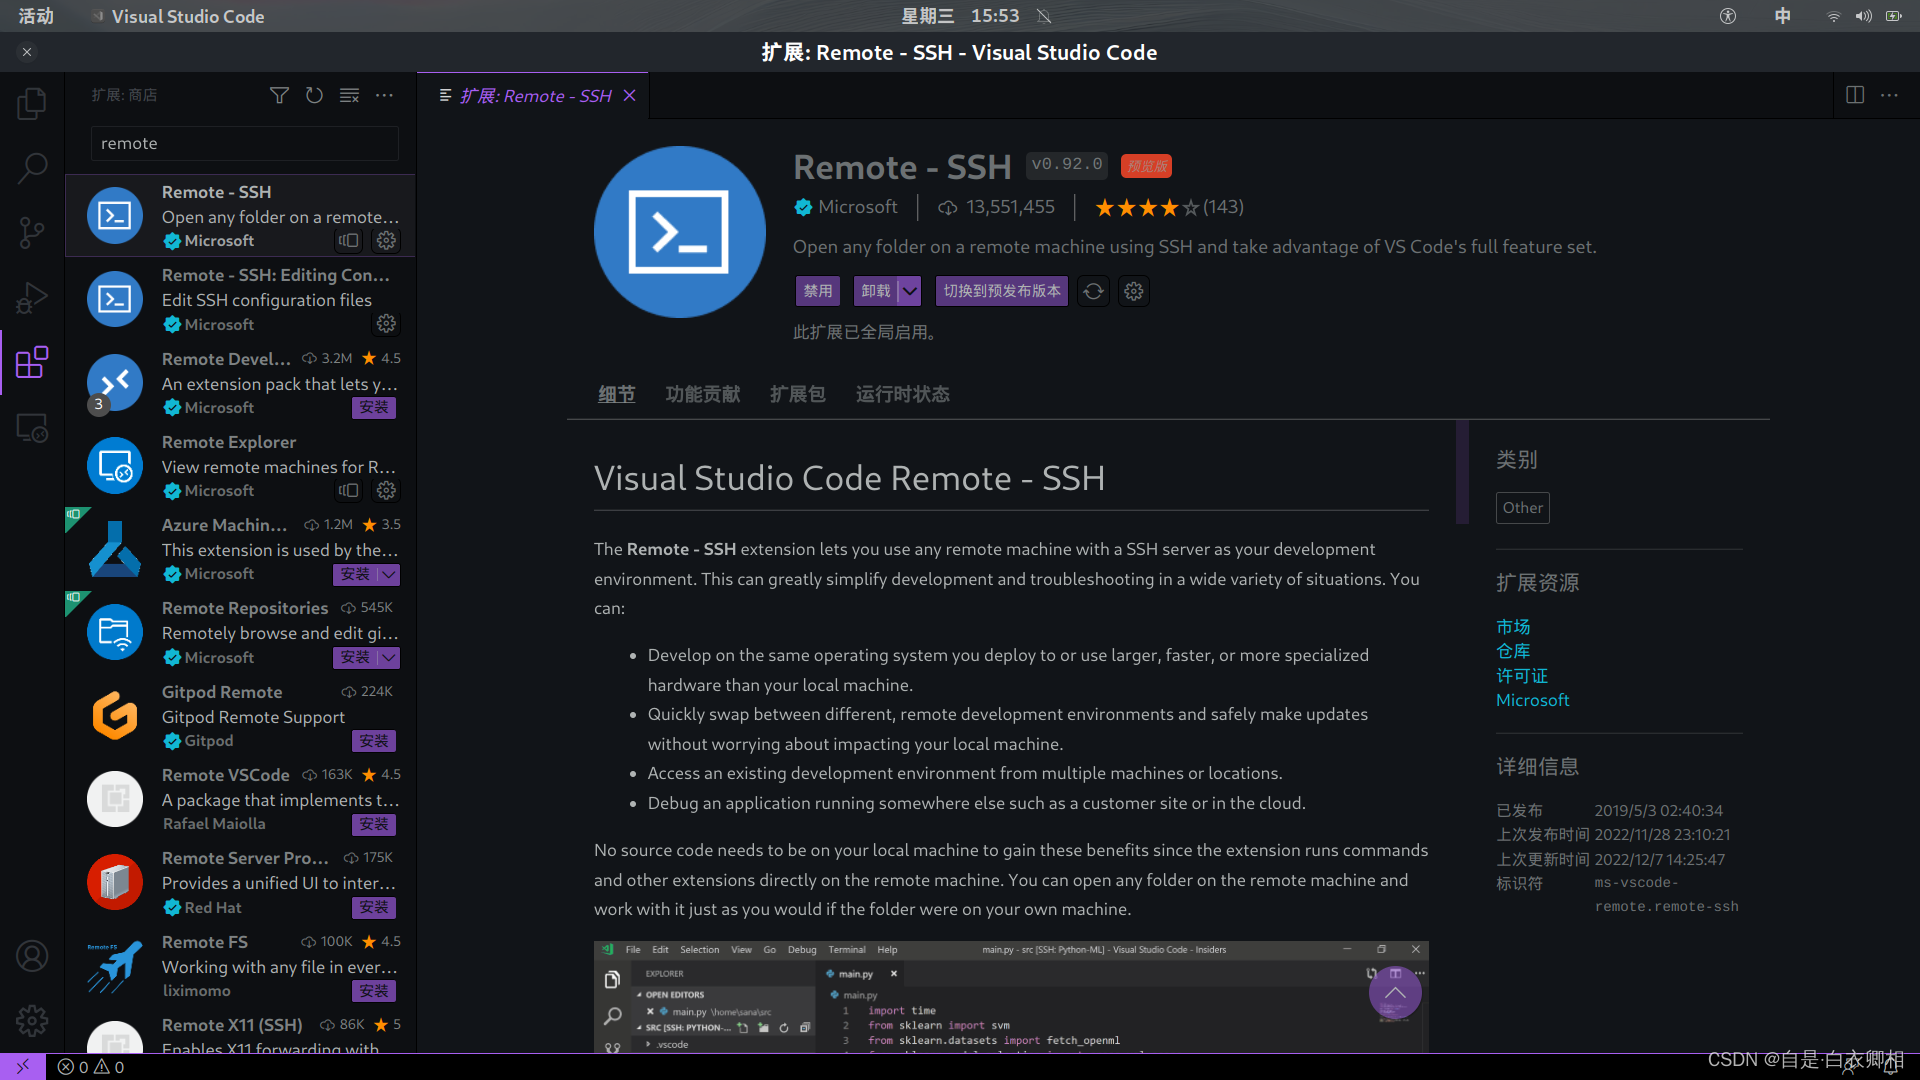
Task: Open 许可证 license link
Action: coord(1522,676)
